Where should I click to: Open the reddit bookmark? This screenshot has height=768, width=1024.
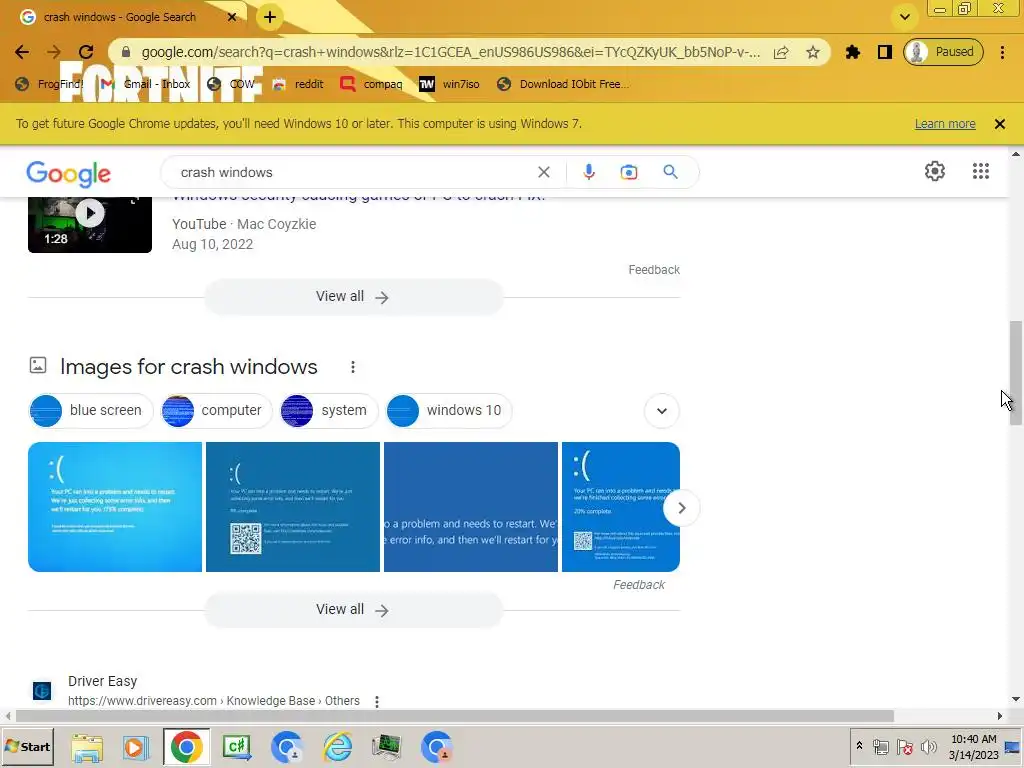coord(298,84)
